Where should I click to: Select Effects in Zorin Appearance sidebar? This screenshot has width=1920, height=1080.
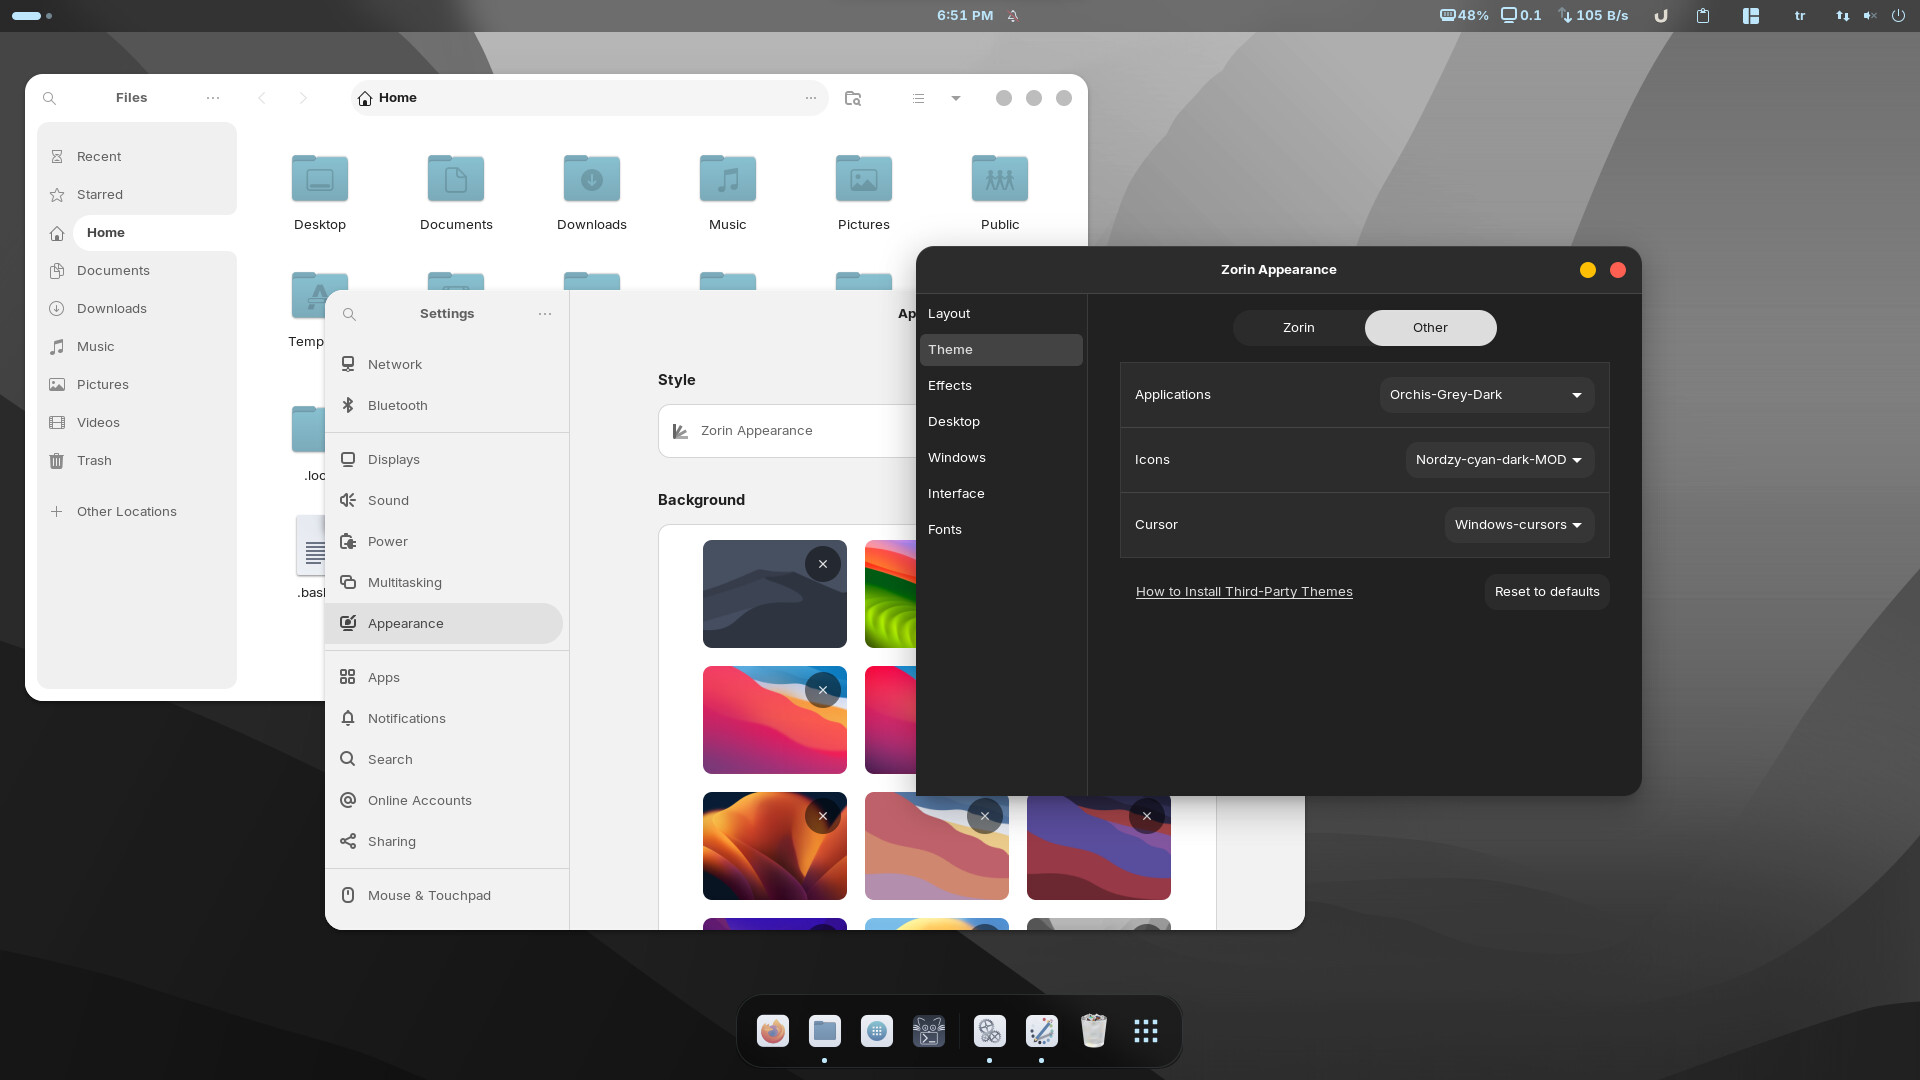coord(950,386)
